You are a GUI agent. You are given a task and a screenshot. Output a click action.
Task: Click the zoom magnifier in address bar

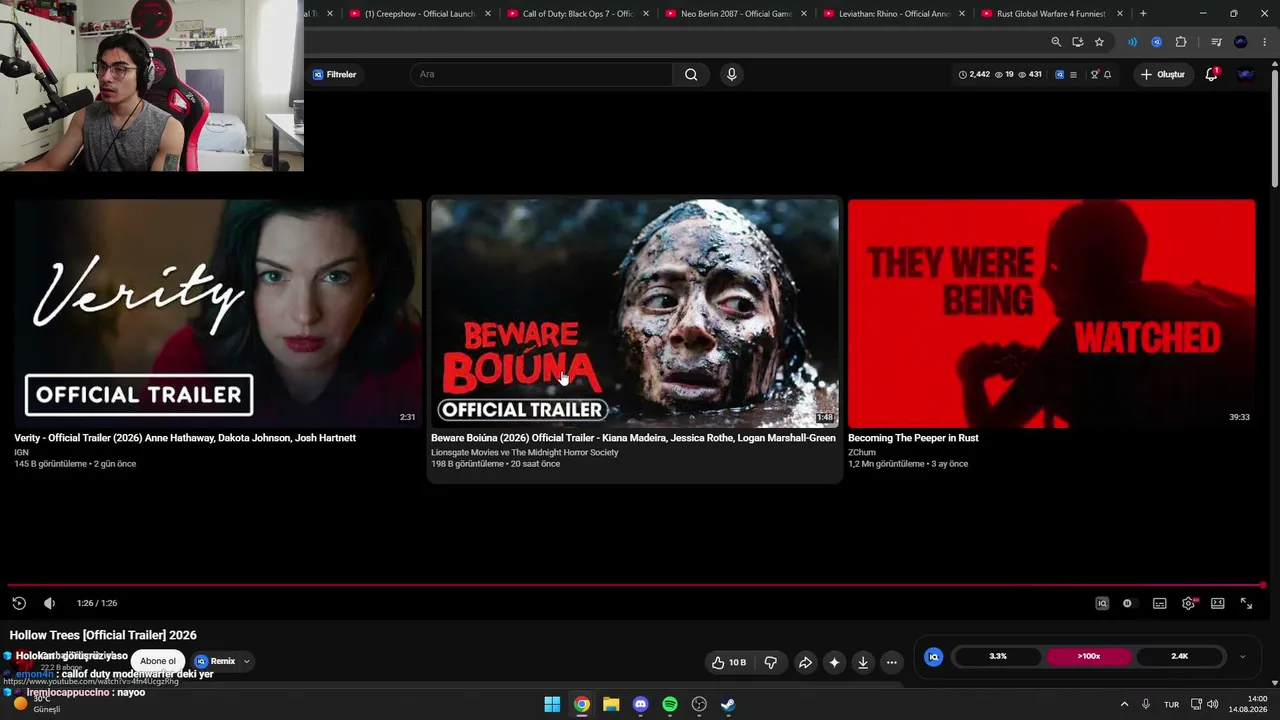point(1056,42)
